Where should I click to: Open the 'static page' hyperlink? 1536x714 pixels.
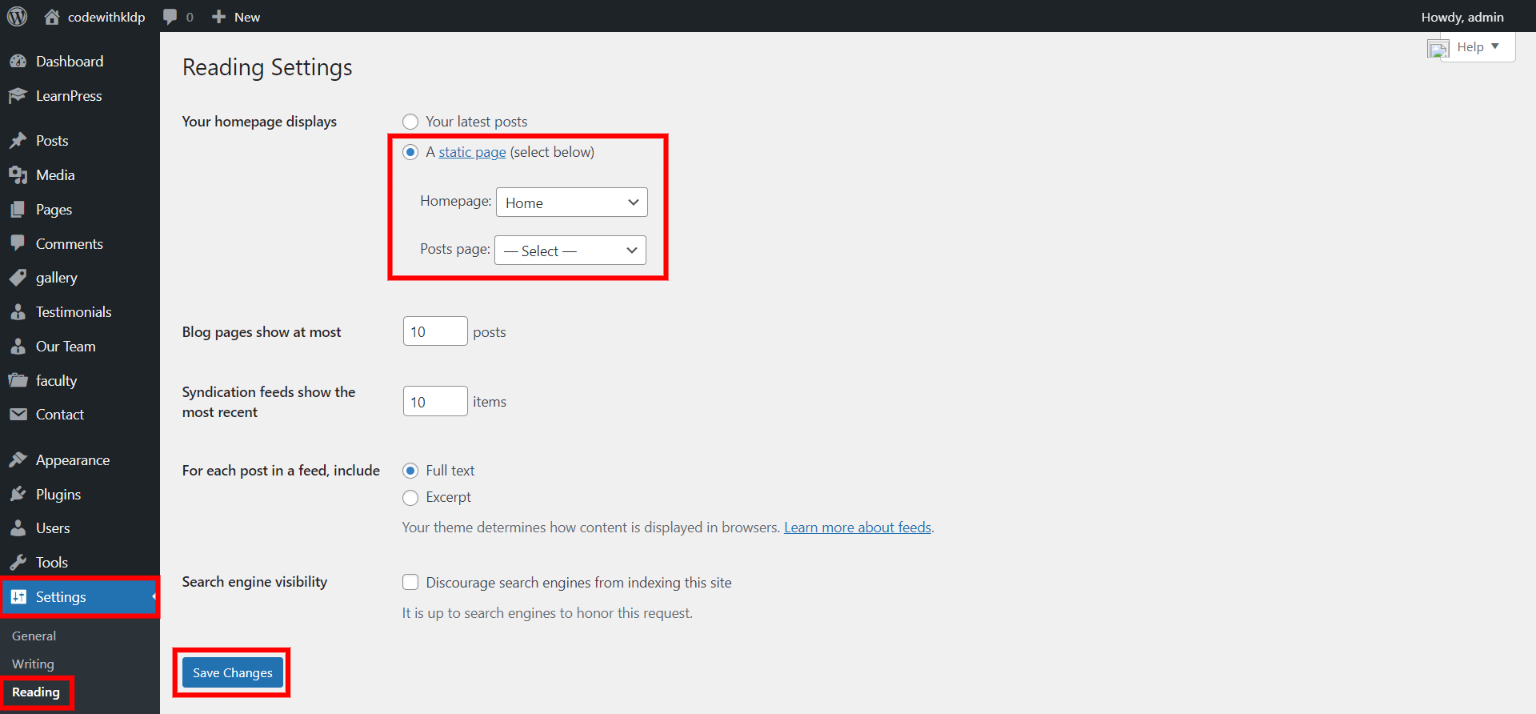(472, 153)
